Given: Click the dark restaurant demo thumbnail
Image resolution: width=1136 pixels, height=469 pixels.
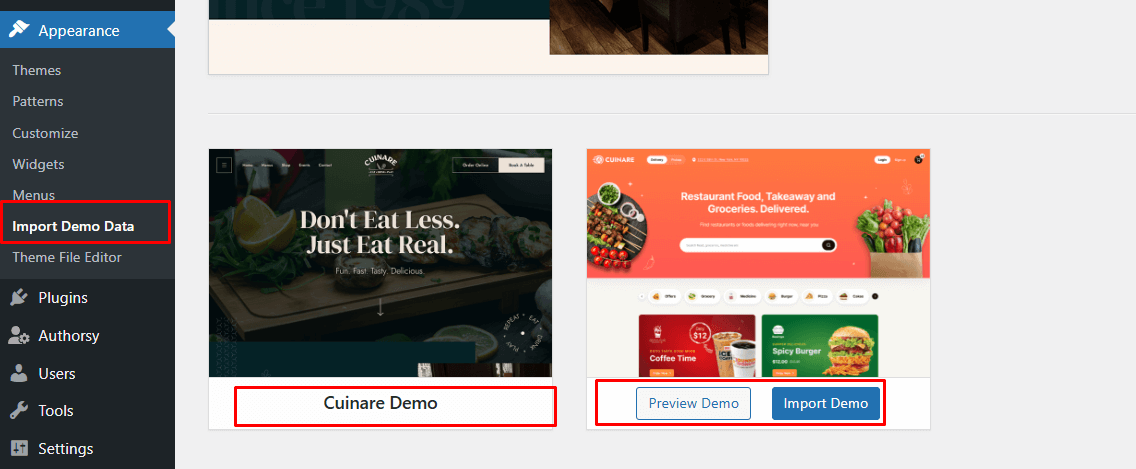Looking at the screenshot, I should click(380, 262).
